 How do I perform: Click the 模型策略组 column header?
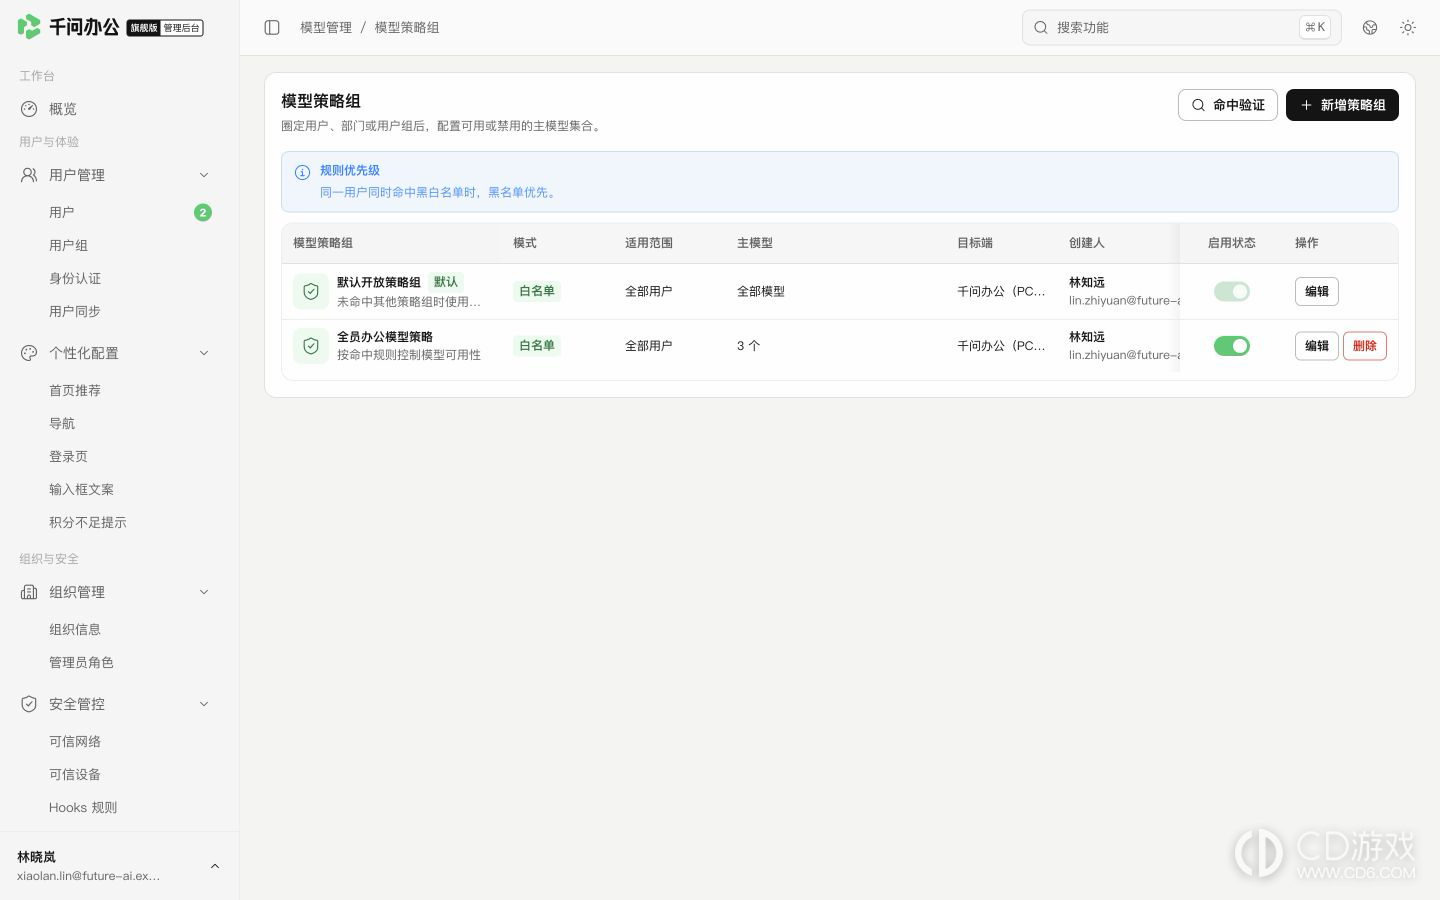pos(323,243)
